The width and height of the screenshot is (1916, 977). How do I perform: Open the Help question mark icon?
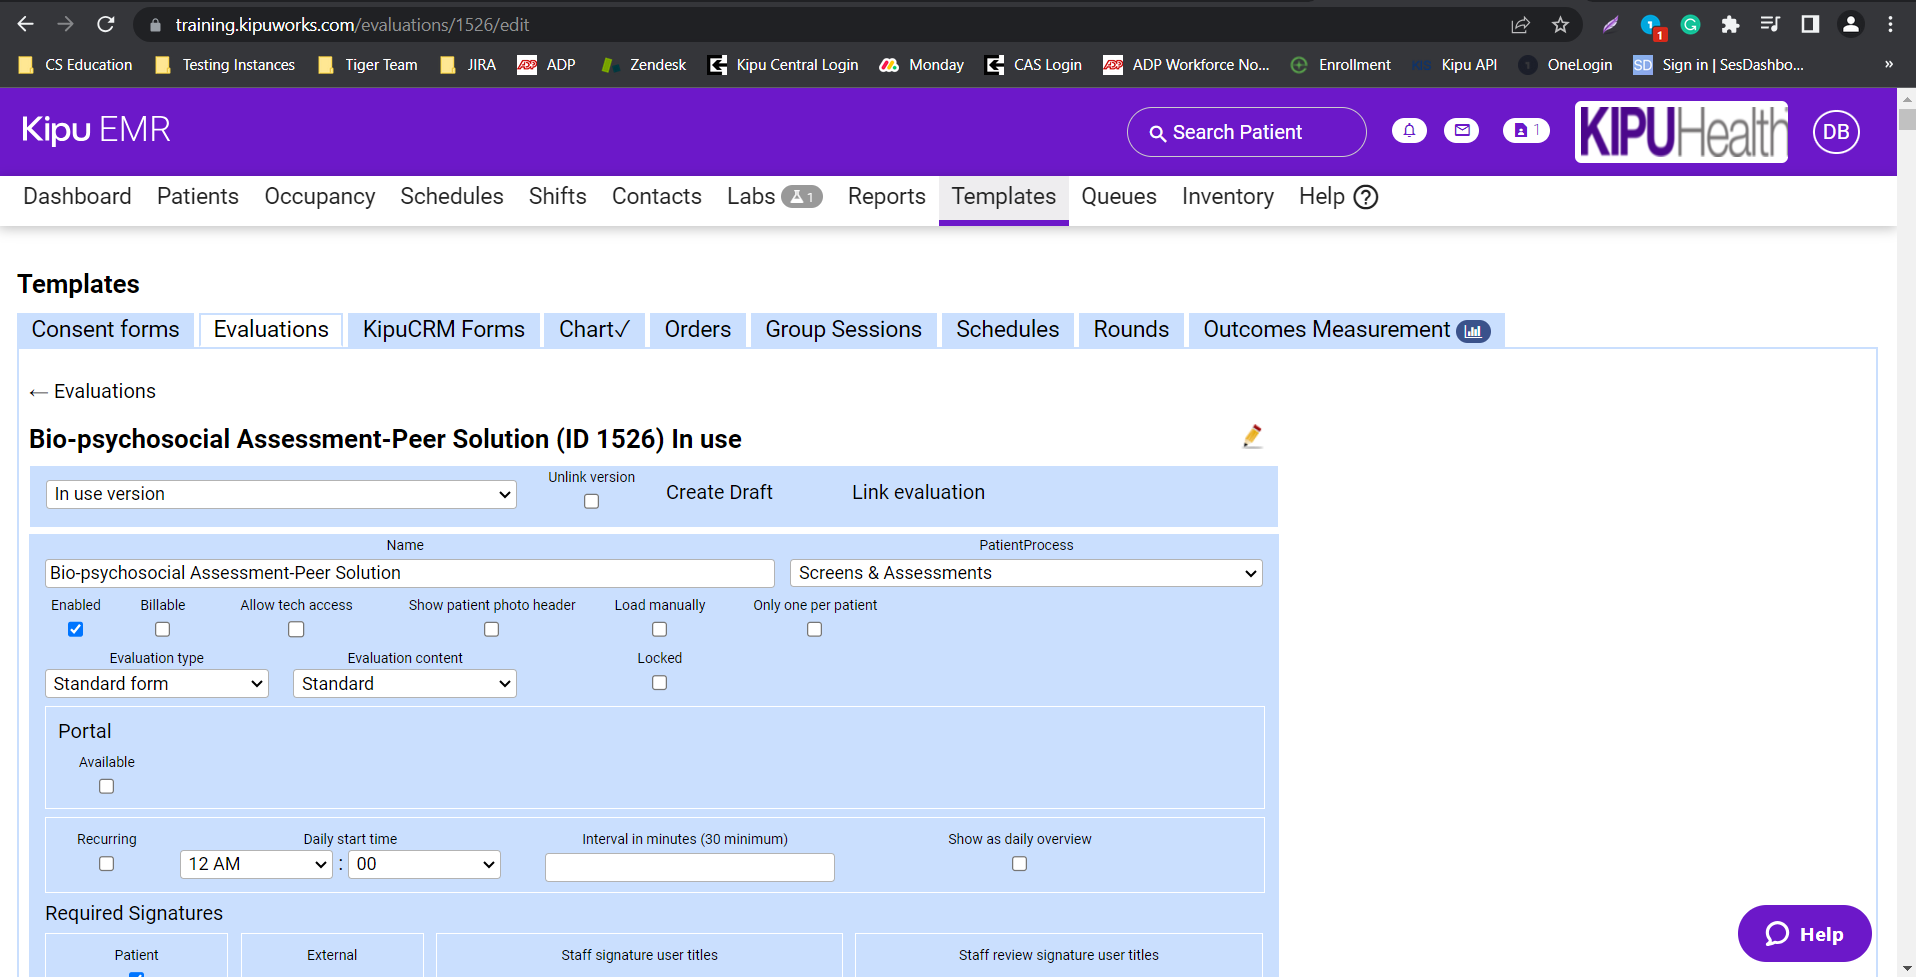pyautogui.click(x=1366, y=197)
